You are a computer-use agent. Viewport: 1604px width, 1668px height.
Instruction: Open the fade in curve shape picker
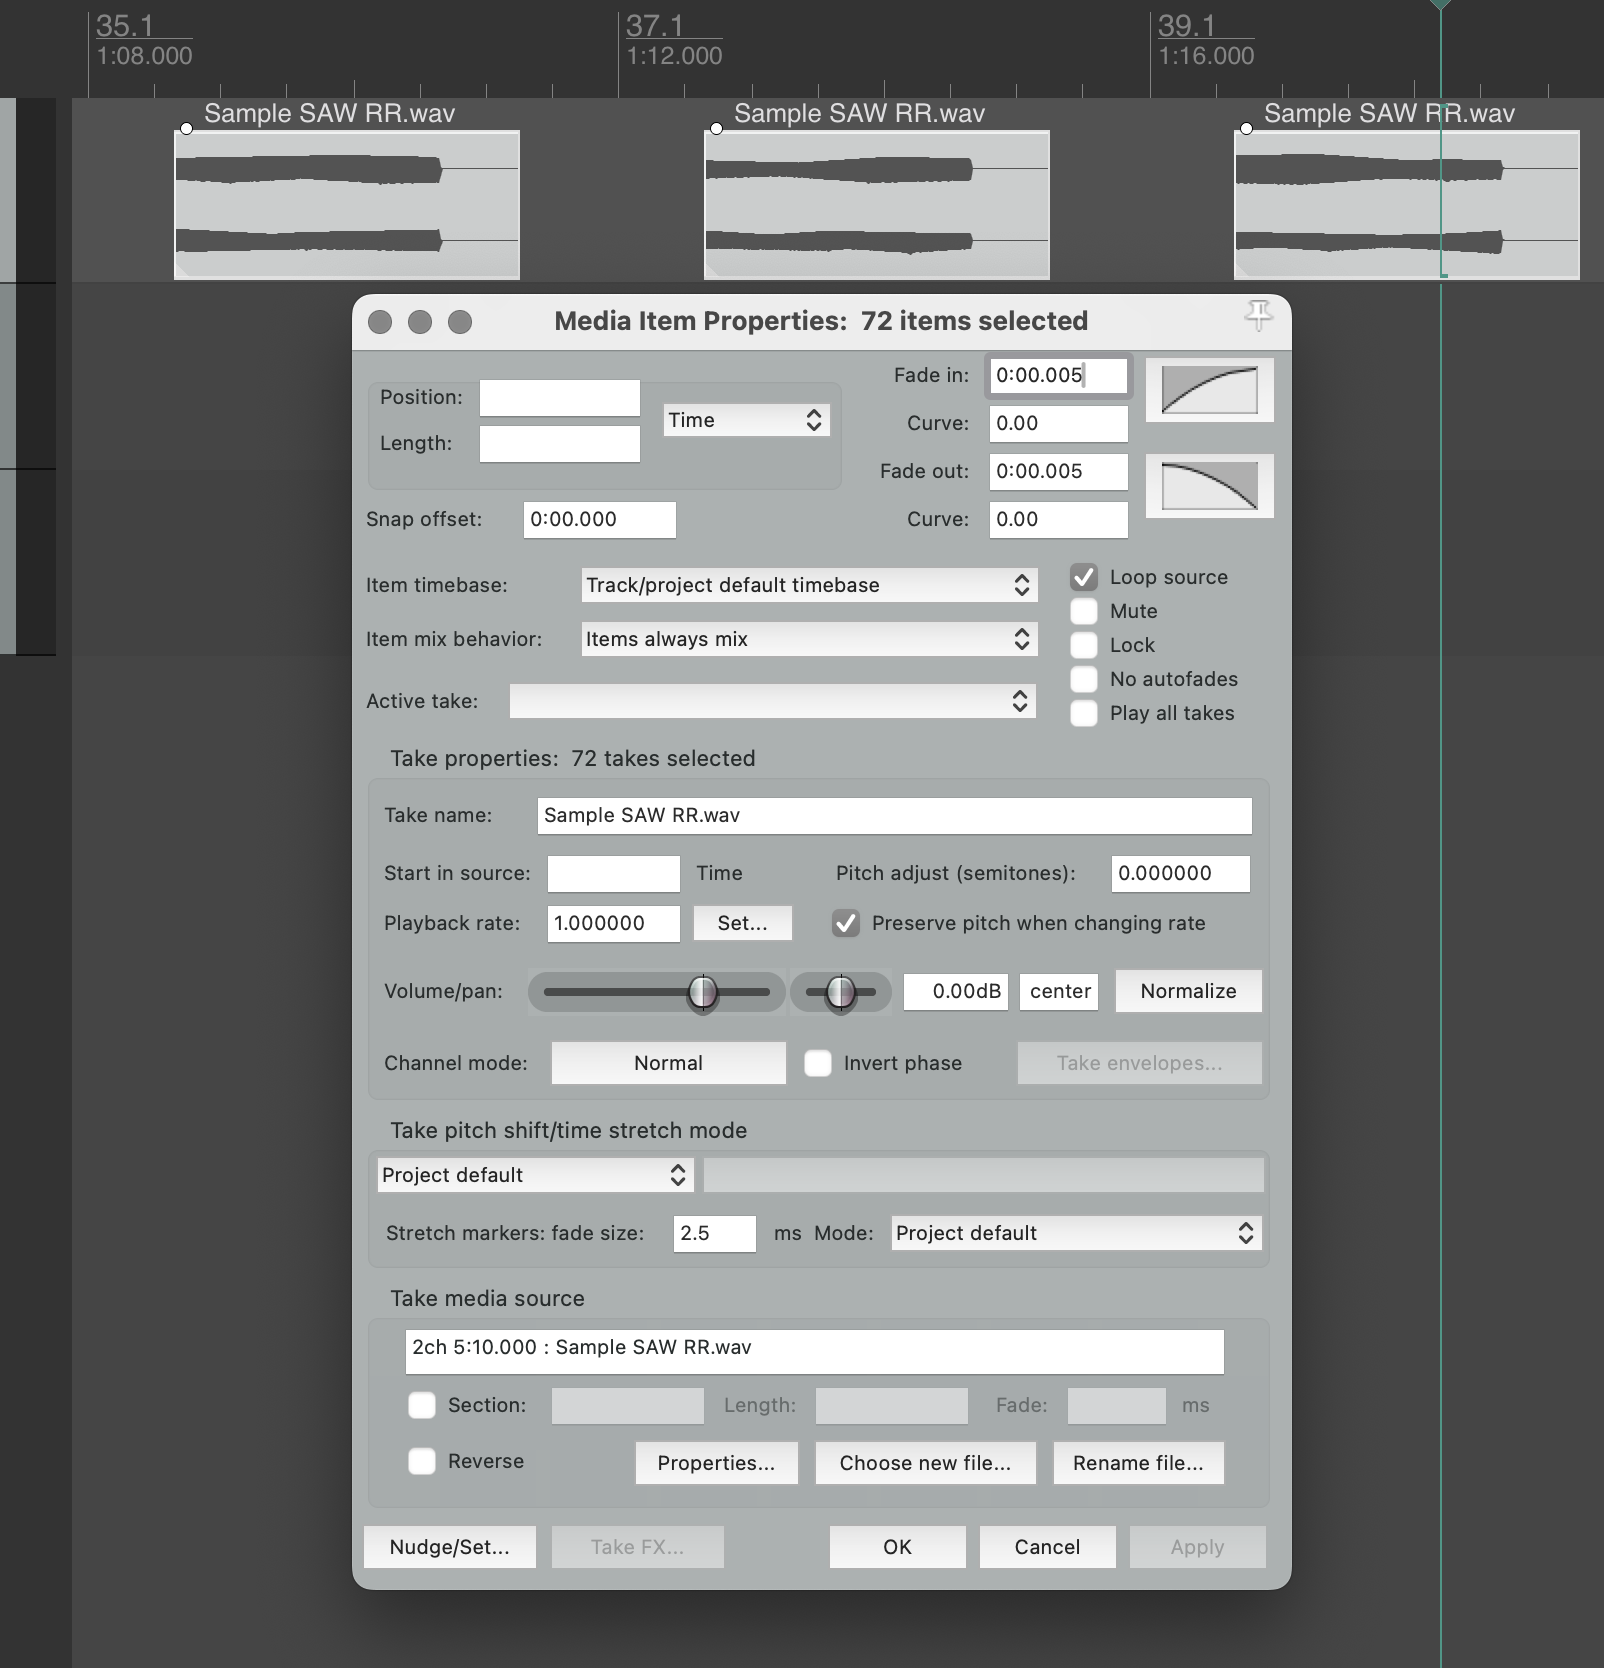(1209, 390)
